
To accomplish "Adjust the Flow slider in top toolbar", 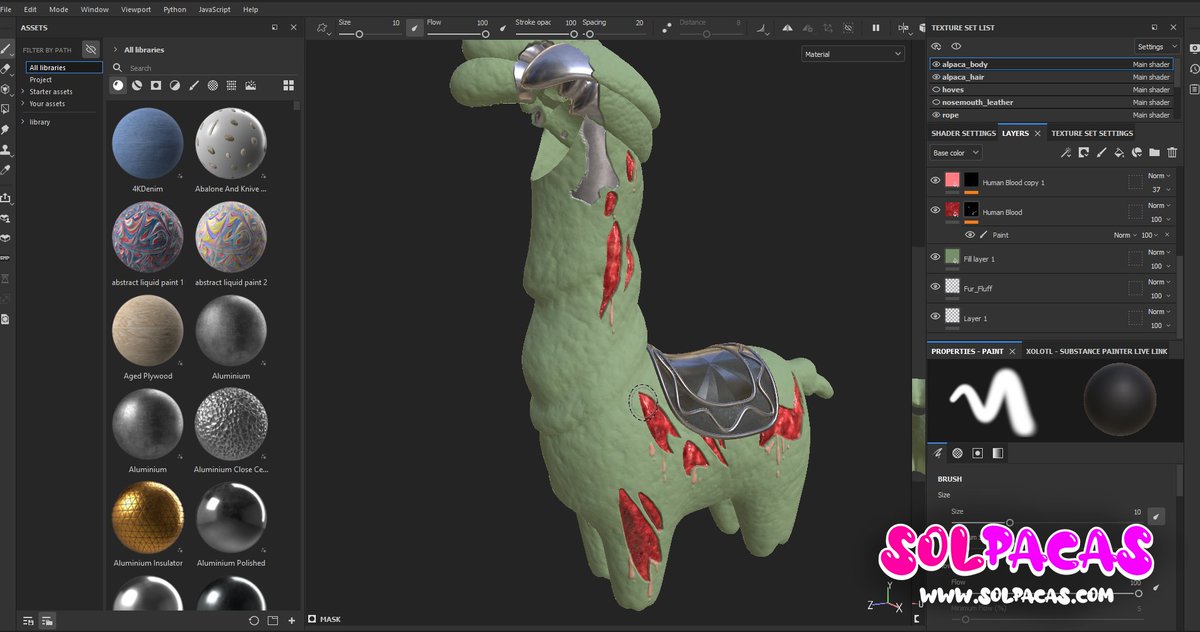I will [458, 34].
